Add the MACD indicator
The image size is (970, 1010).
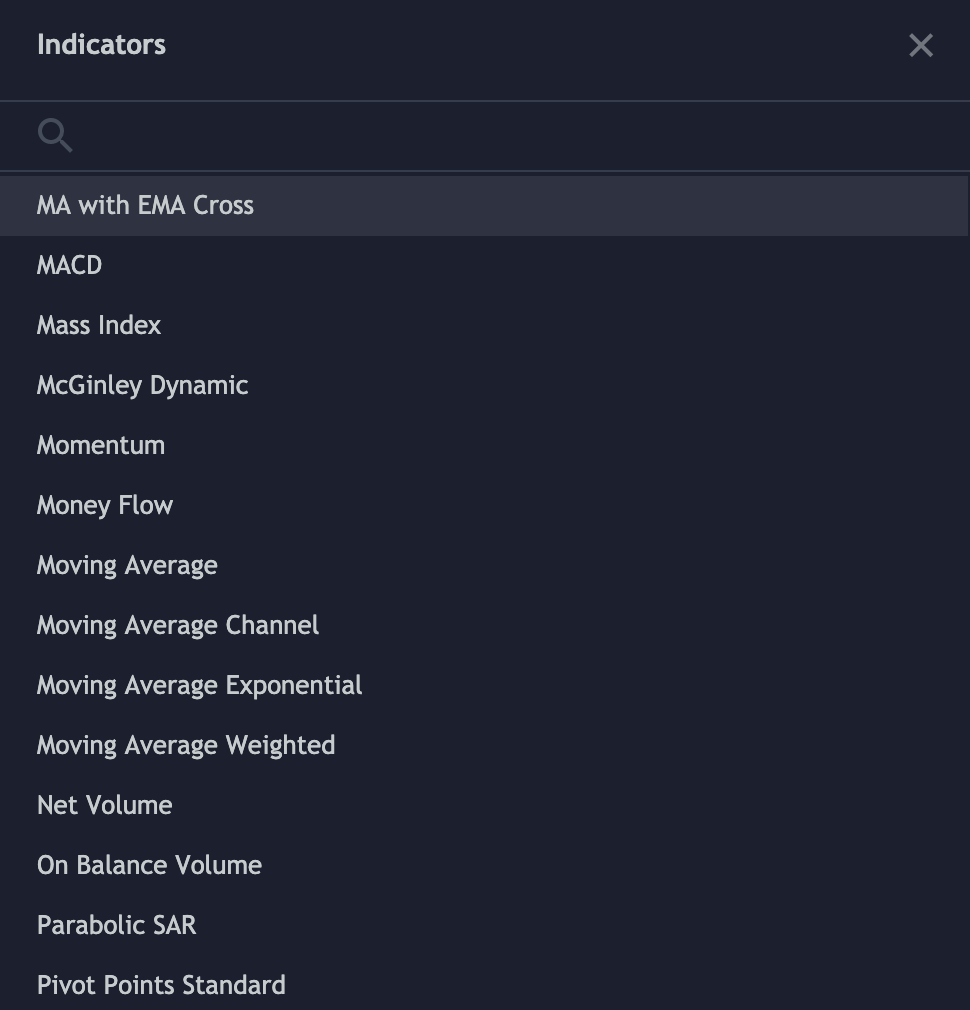[x=485, y=265]
